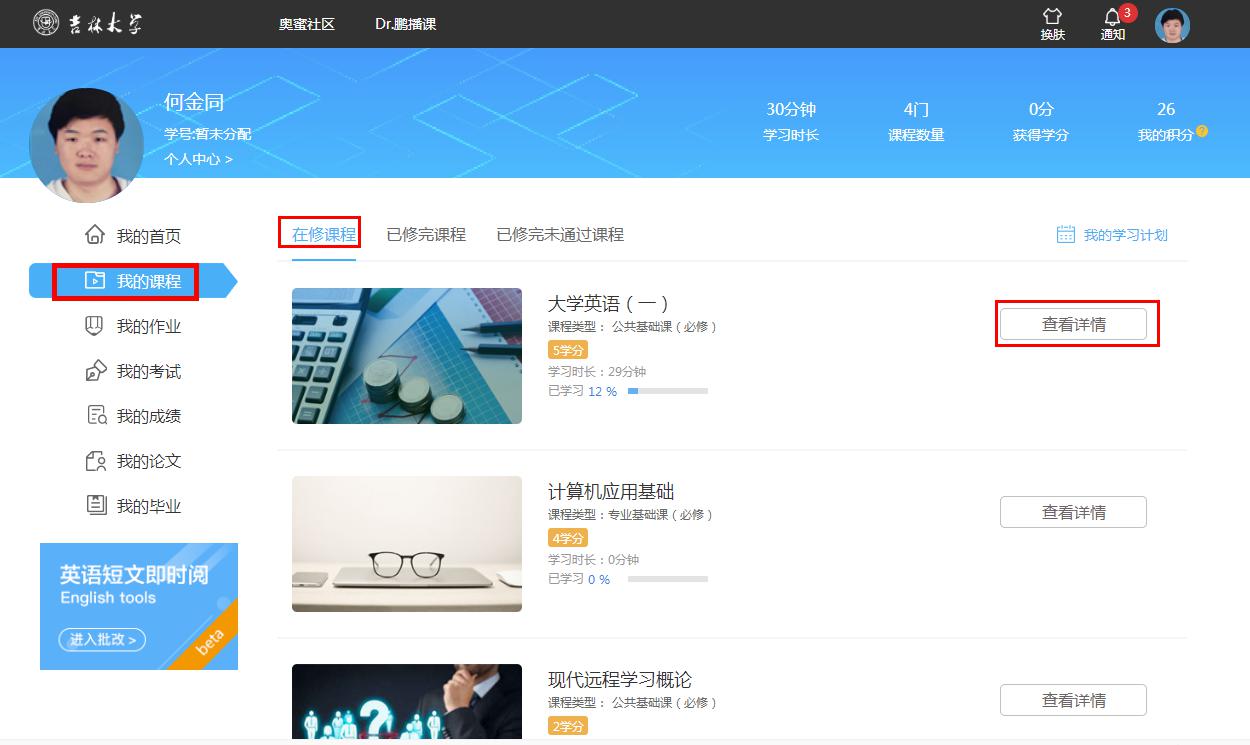Image resolution: width=1250 pixels, height=745 pixels.
Task: Open the 通知 notification bell
Action: tap(1112, 17)
